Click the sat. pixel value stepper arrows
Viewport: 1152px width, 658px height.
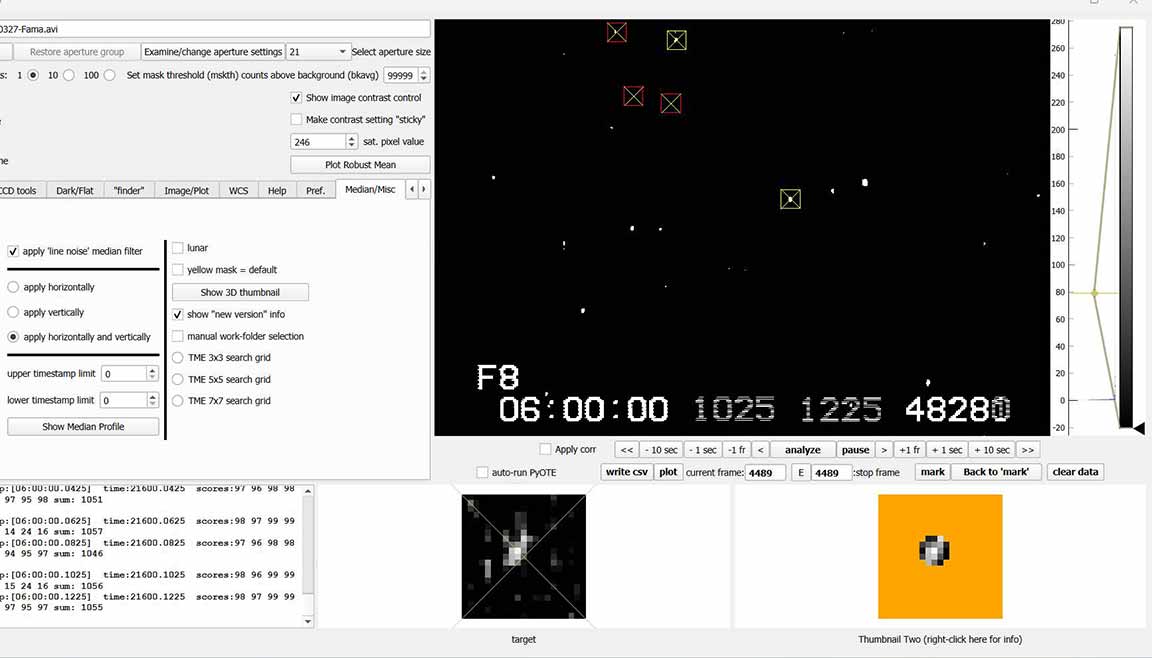tap(352, 142)
